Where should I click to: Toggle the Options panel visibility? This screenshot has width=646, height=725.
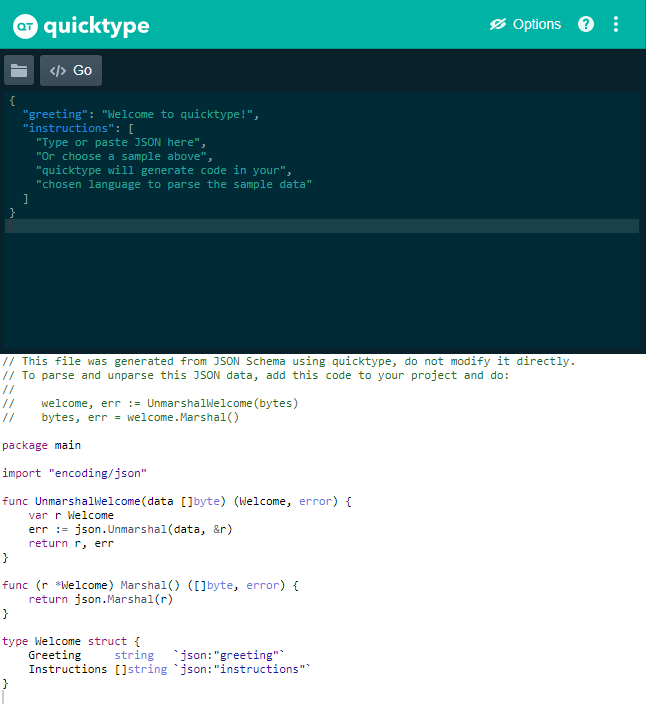tap(525, 24)
